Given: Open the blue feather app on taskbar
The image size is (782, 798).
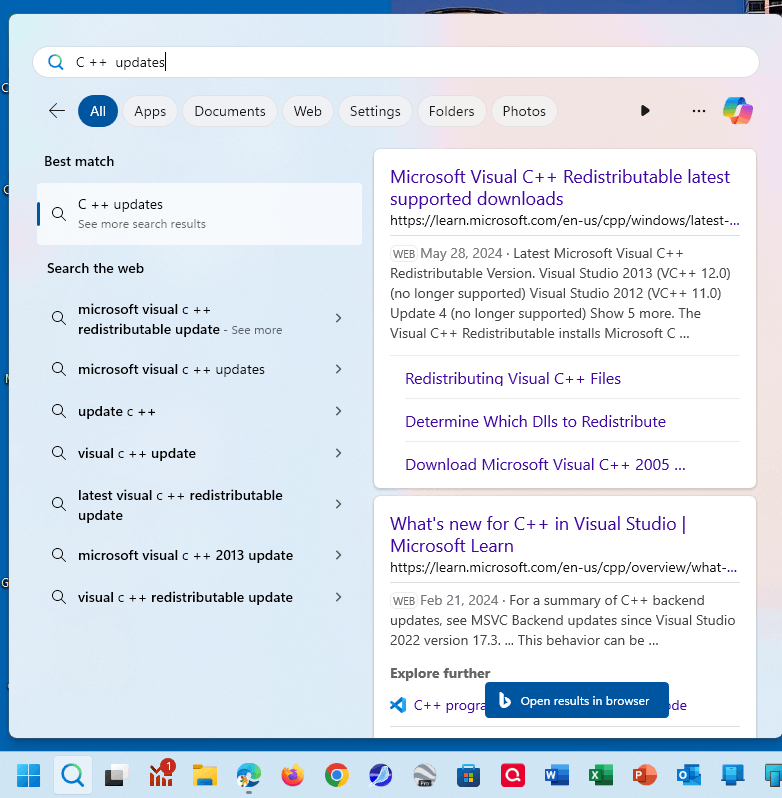Looking at the screenshot, I should coord(381,776).
